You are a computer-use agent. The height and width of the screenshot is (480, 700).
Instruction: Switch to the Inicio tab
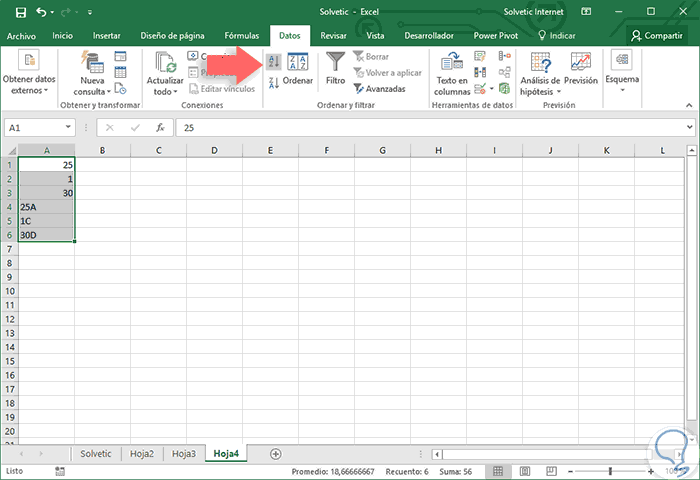(x=62, y=36)
